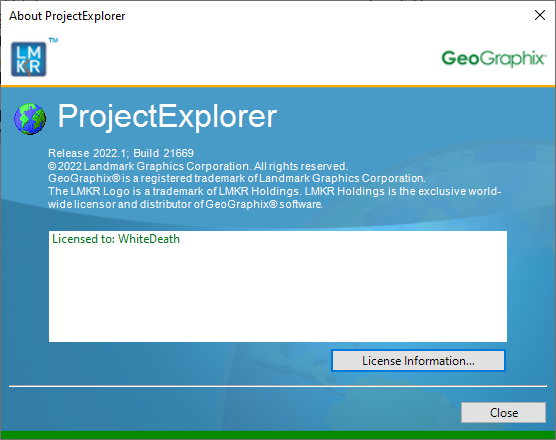
Task: Open the License Information dialog
Action: [x=418, y=361]
